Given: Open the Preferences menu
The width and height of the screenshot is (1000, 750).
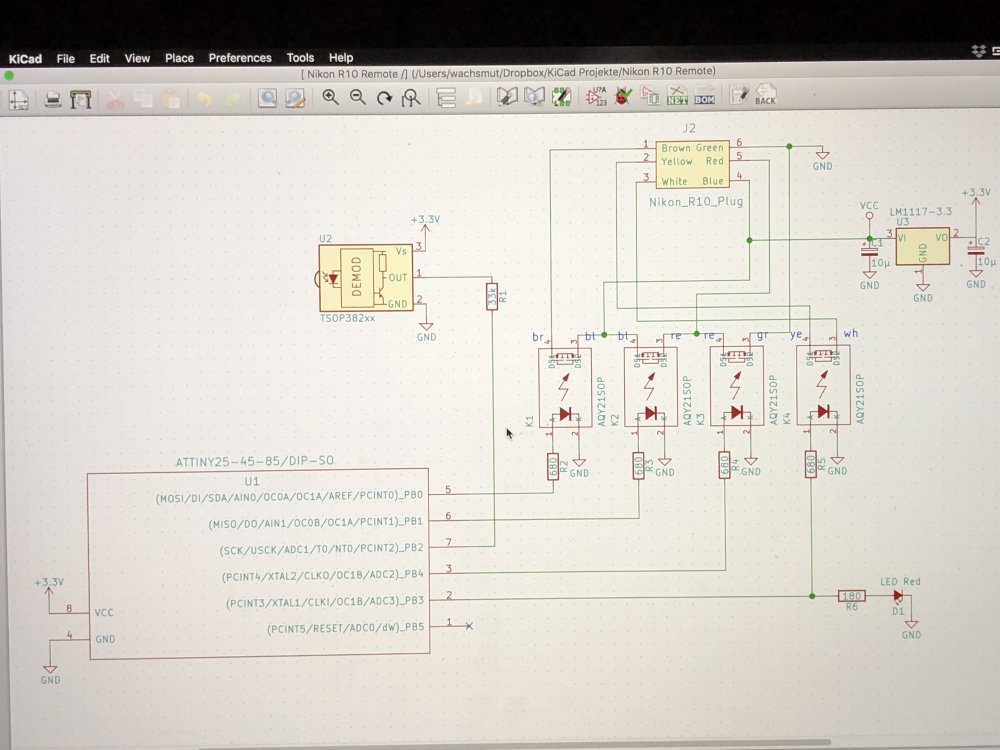Looking at the screenshot, I should pyautogui.click(x=240, y=58).
